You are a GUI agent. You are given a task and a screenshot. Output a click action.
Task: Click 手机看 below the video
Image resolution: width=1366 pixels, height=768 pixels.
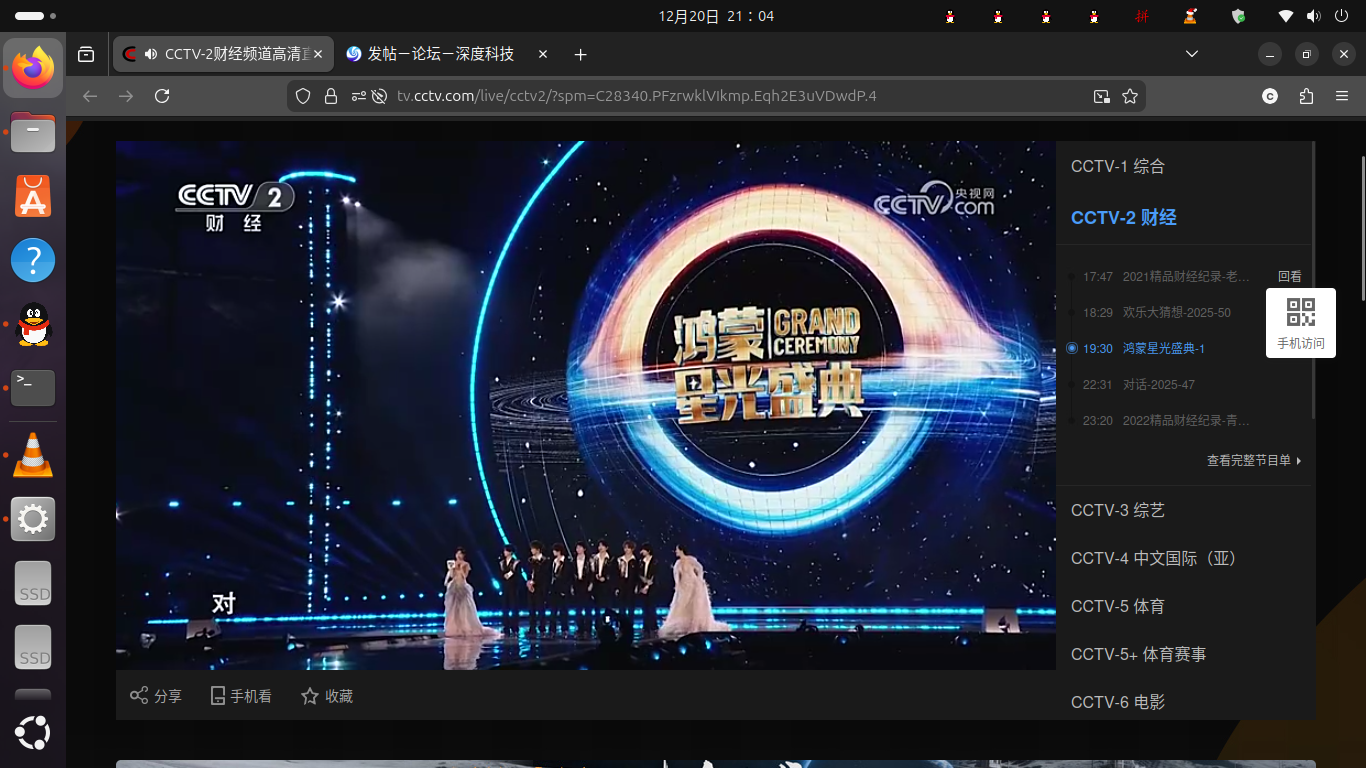click(241, 696)
